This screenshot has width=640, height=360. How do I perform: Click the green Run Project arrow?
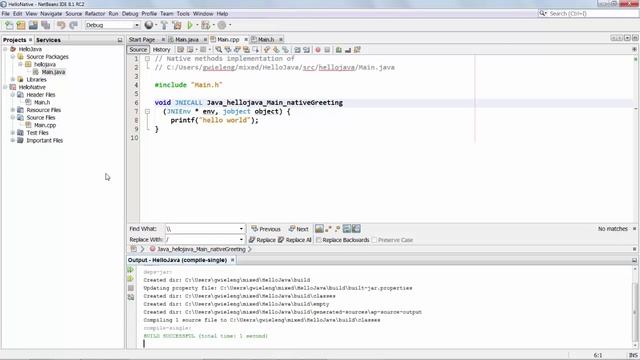(x=190, y=25)
